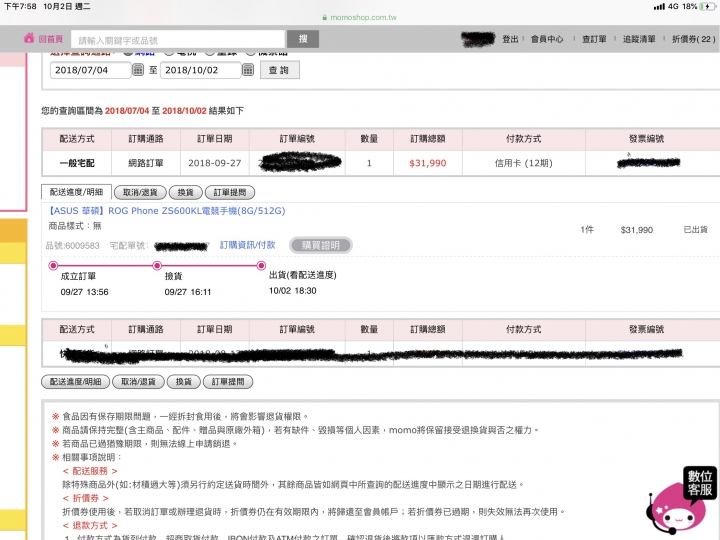Click 取消/退貨 for the second order
The height and width of the screenshot is (540, 720).
point(138,382)
